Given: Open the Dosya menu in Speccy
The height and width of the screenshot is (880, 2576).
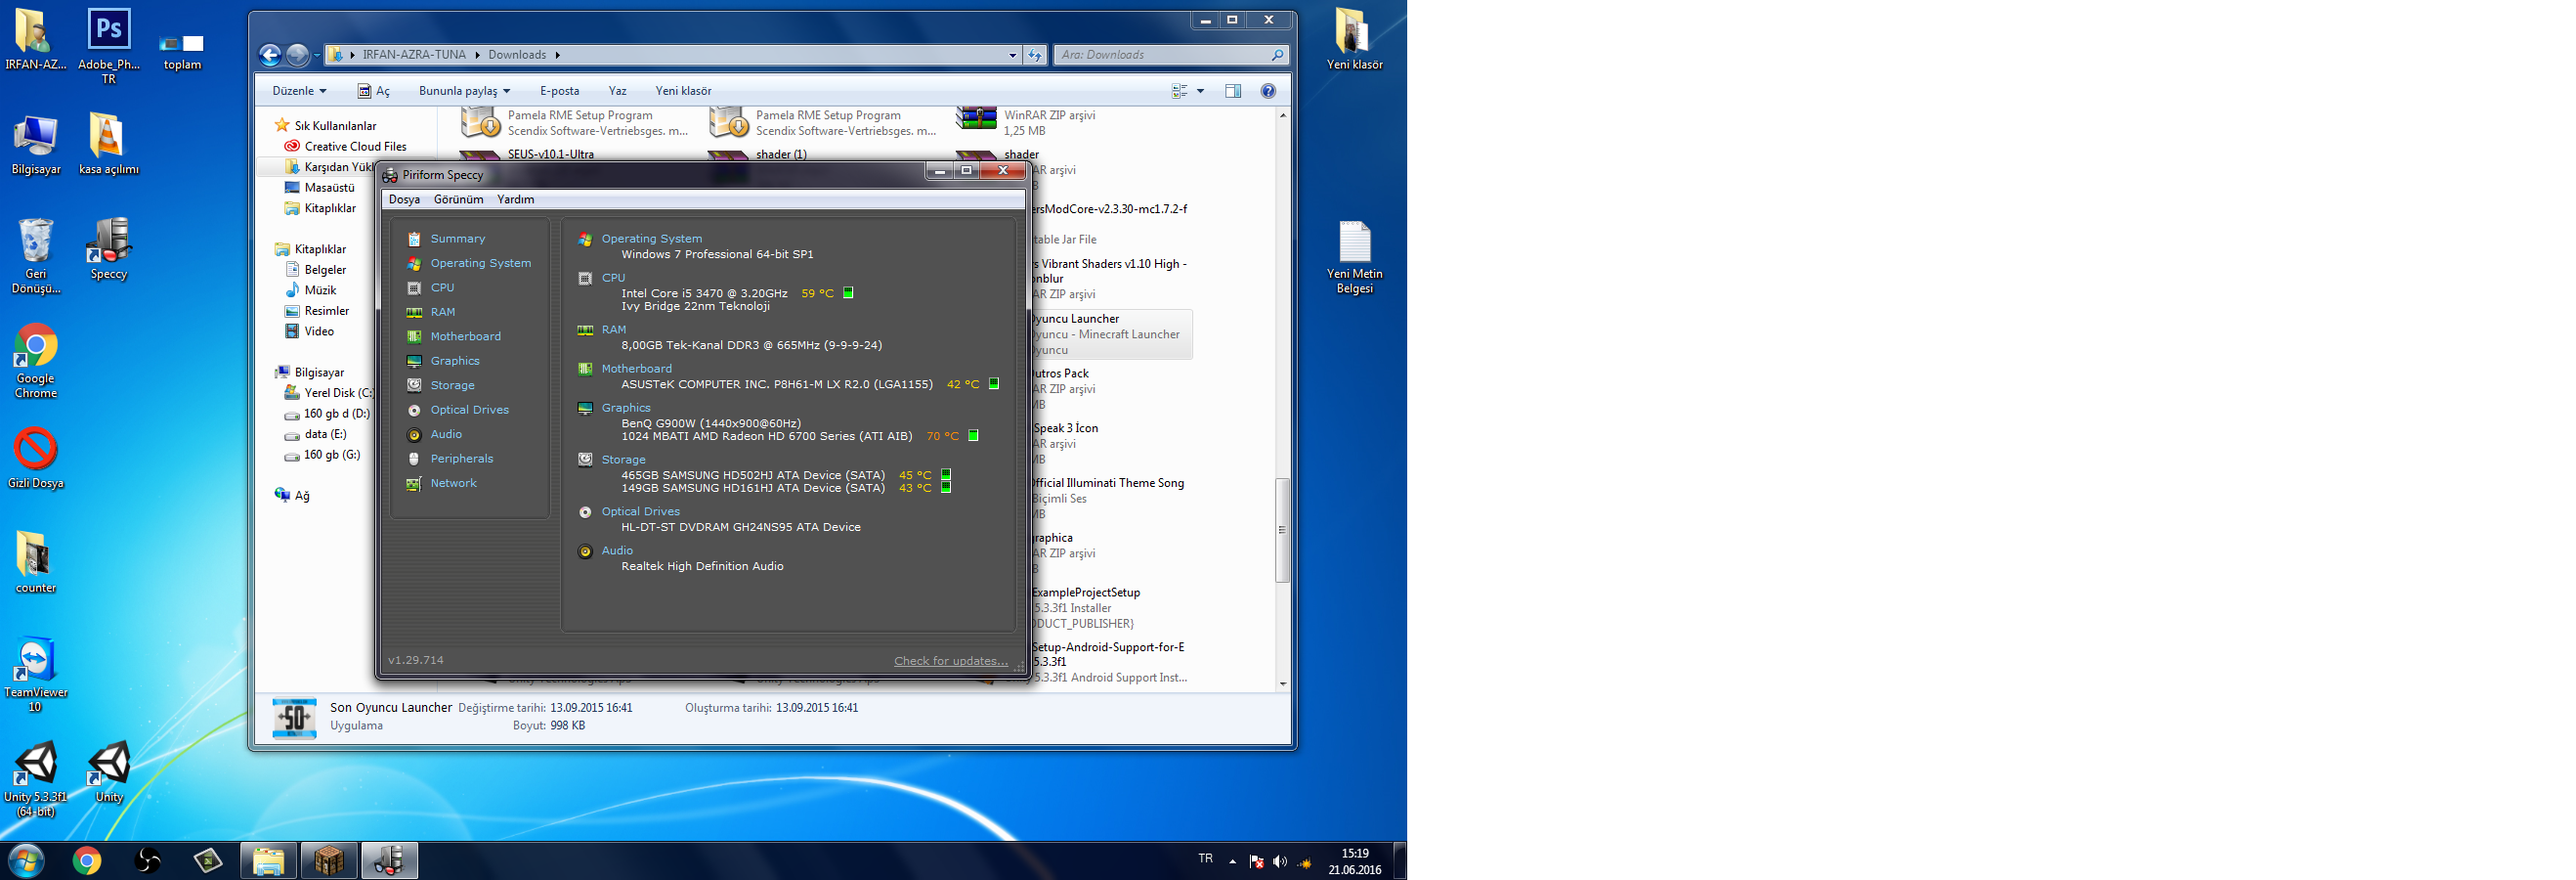Looking at the screenshot, I should (404, 200).
